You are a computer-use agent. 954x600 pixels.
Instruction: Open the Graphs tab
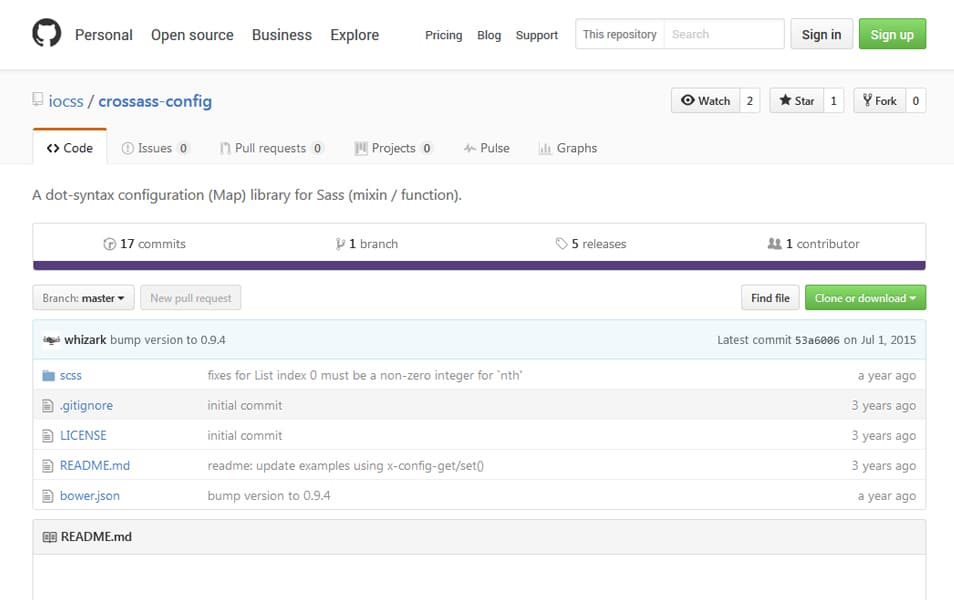pos(568,148)
